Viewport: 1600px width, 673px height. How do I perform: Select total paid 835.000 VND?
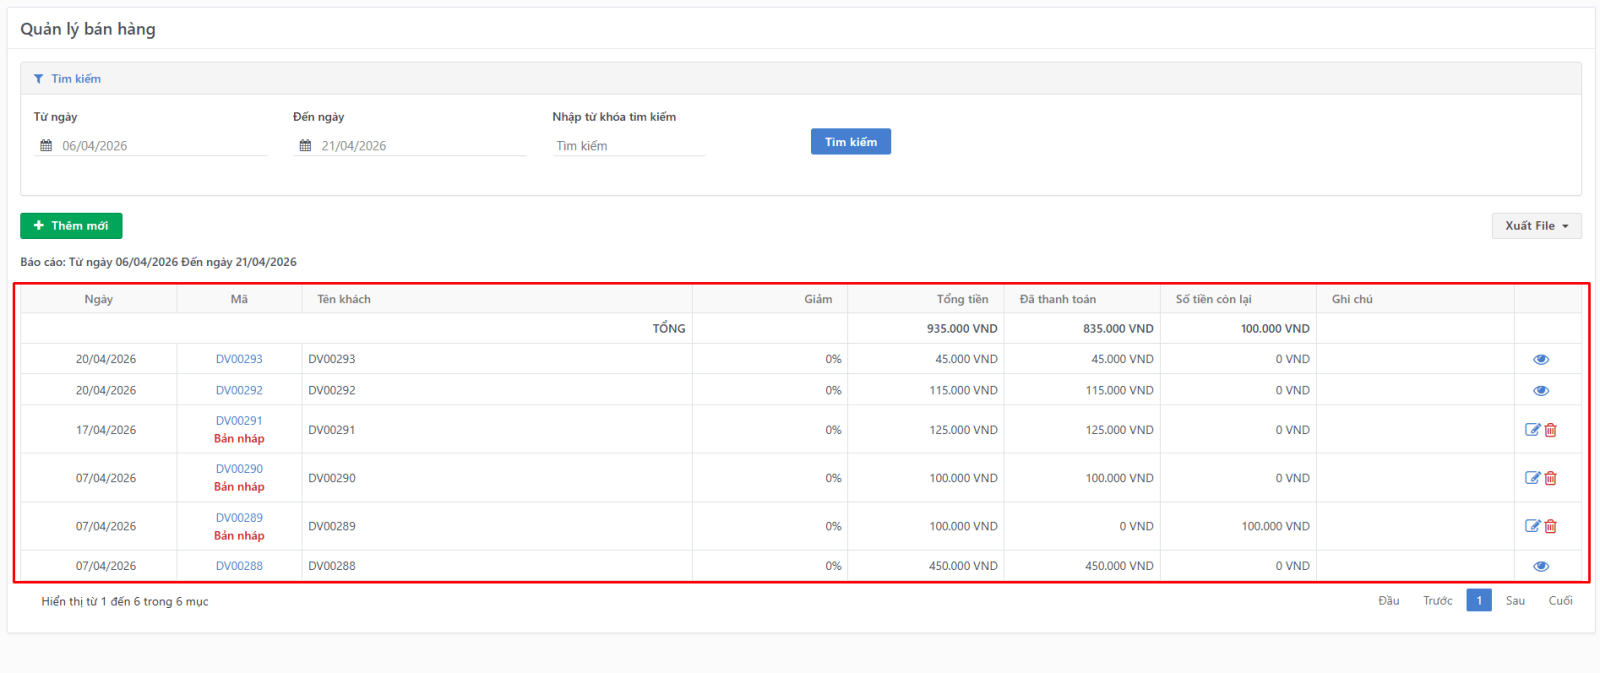coord(1118,329)
